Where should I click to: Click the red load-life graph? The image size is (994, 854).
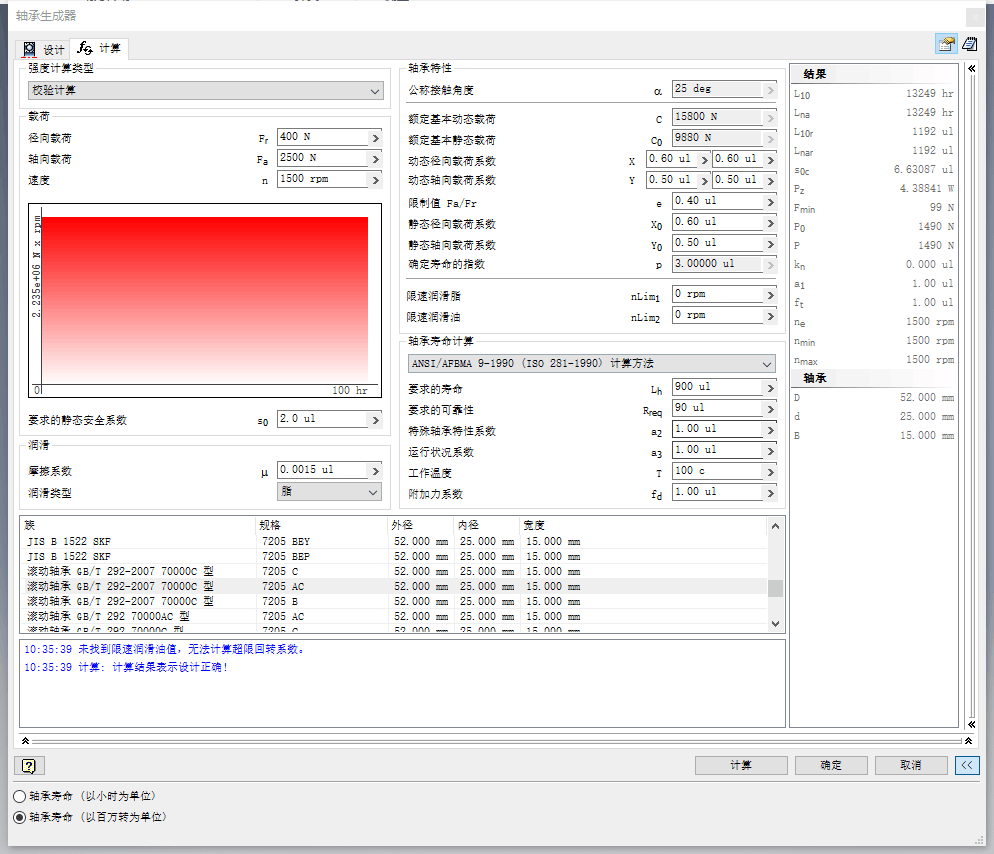[205, 301]
